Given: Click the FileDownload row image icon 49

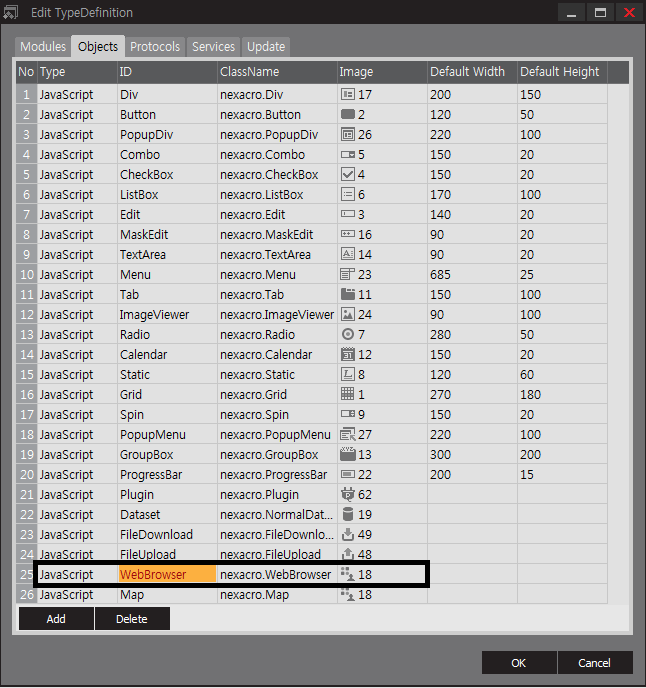Looking at the screenshot, I should tap(348, 534).
